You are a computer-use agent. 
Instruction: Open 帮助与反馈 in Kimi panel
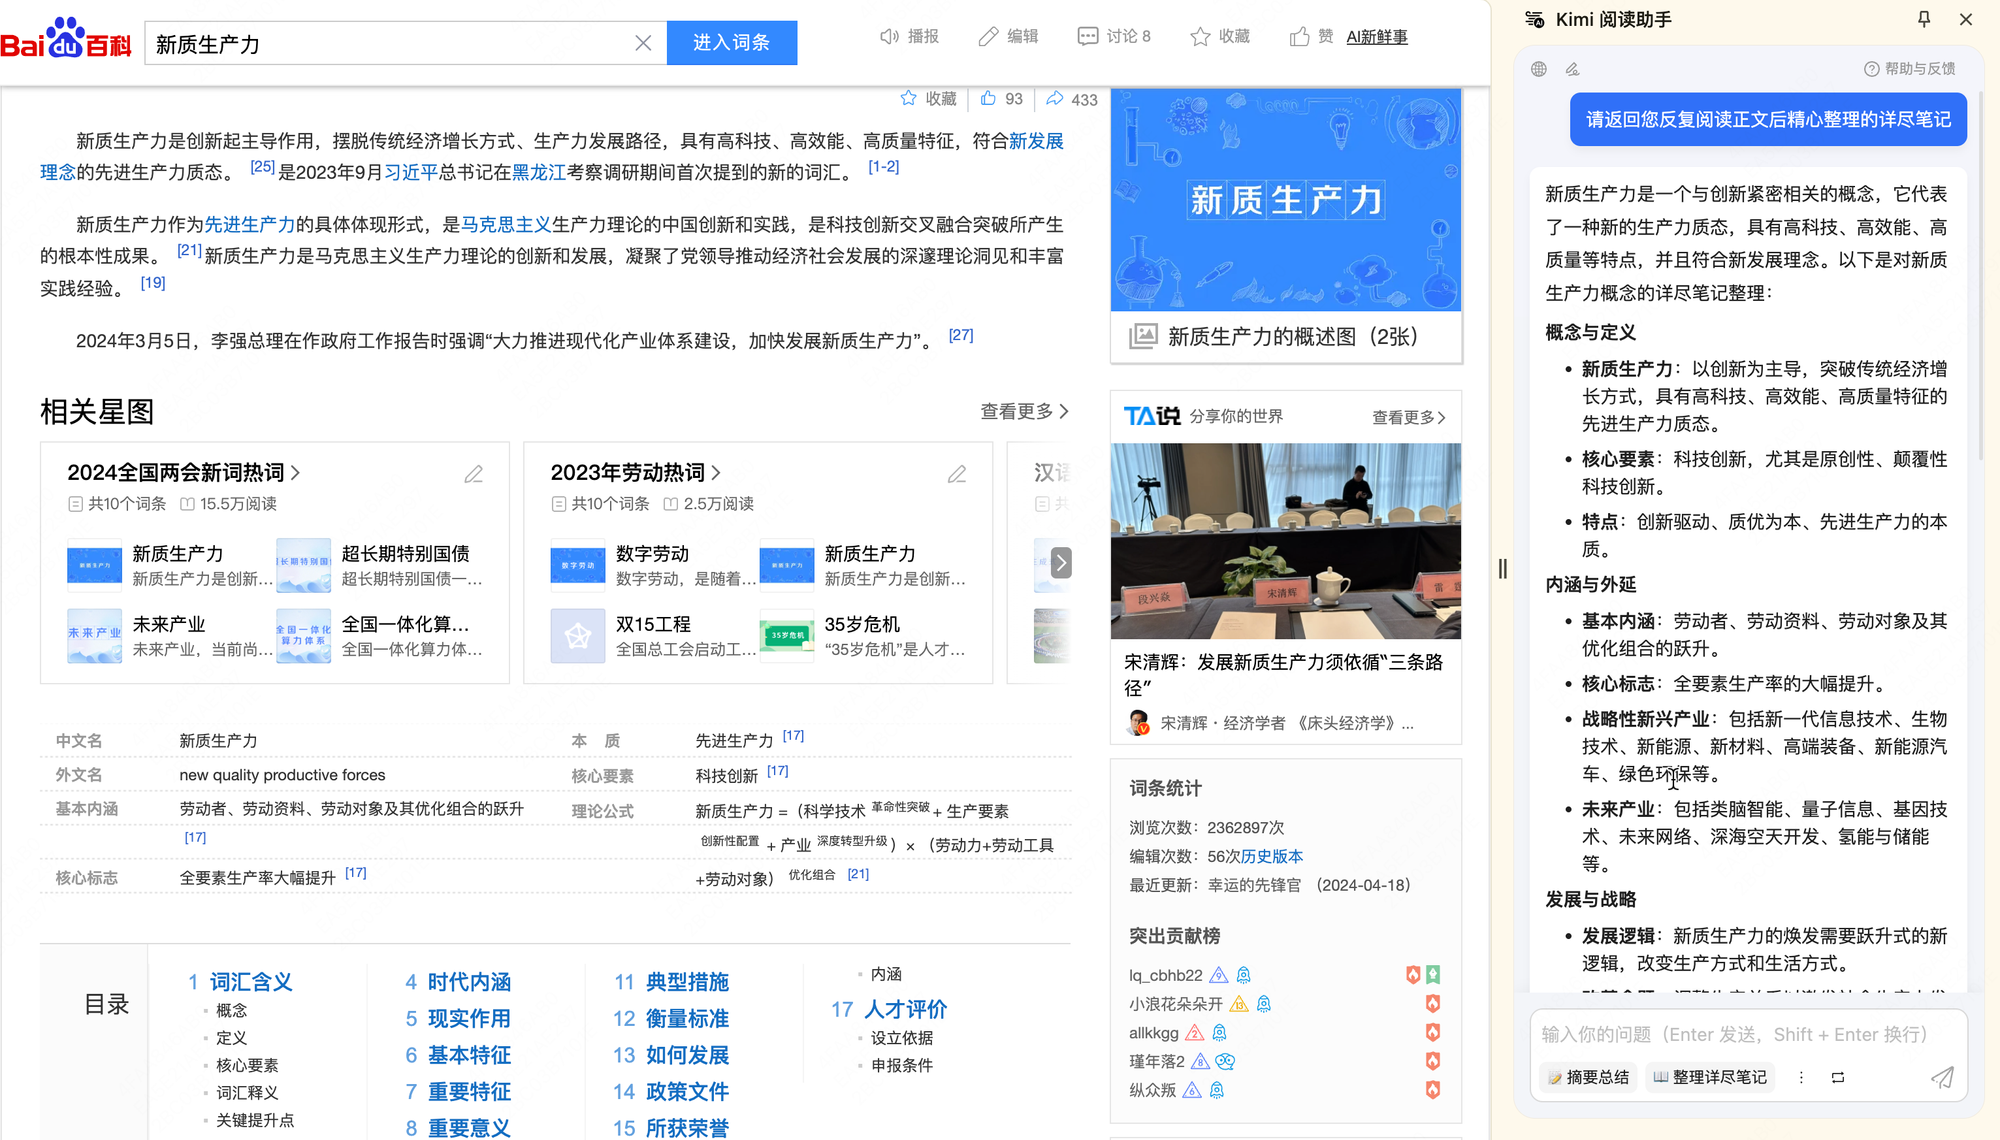pyautogui.click(x=1909, y=69)
